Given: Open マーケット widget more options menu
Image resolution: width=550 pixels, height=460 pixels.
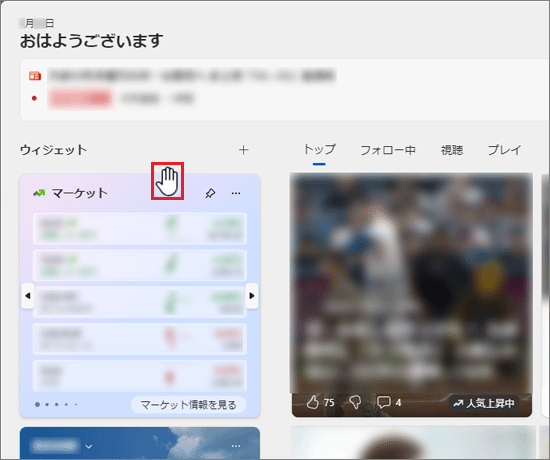Looking at the screenshot, I should (236, 193).
